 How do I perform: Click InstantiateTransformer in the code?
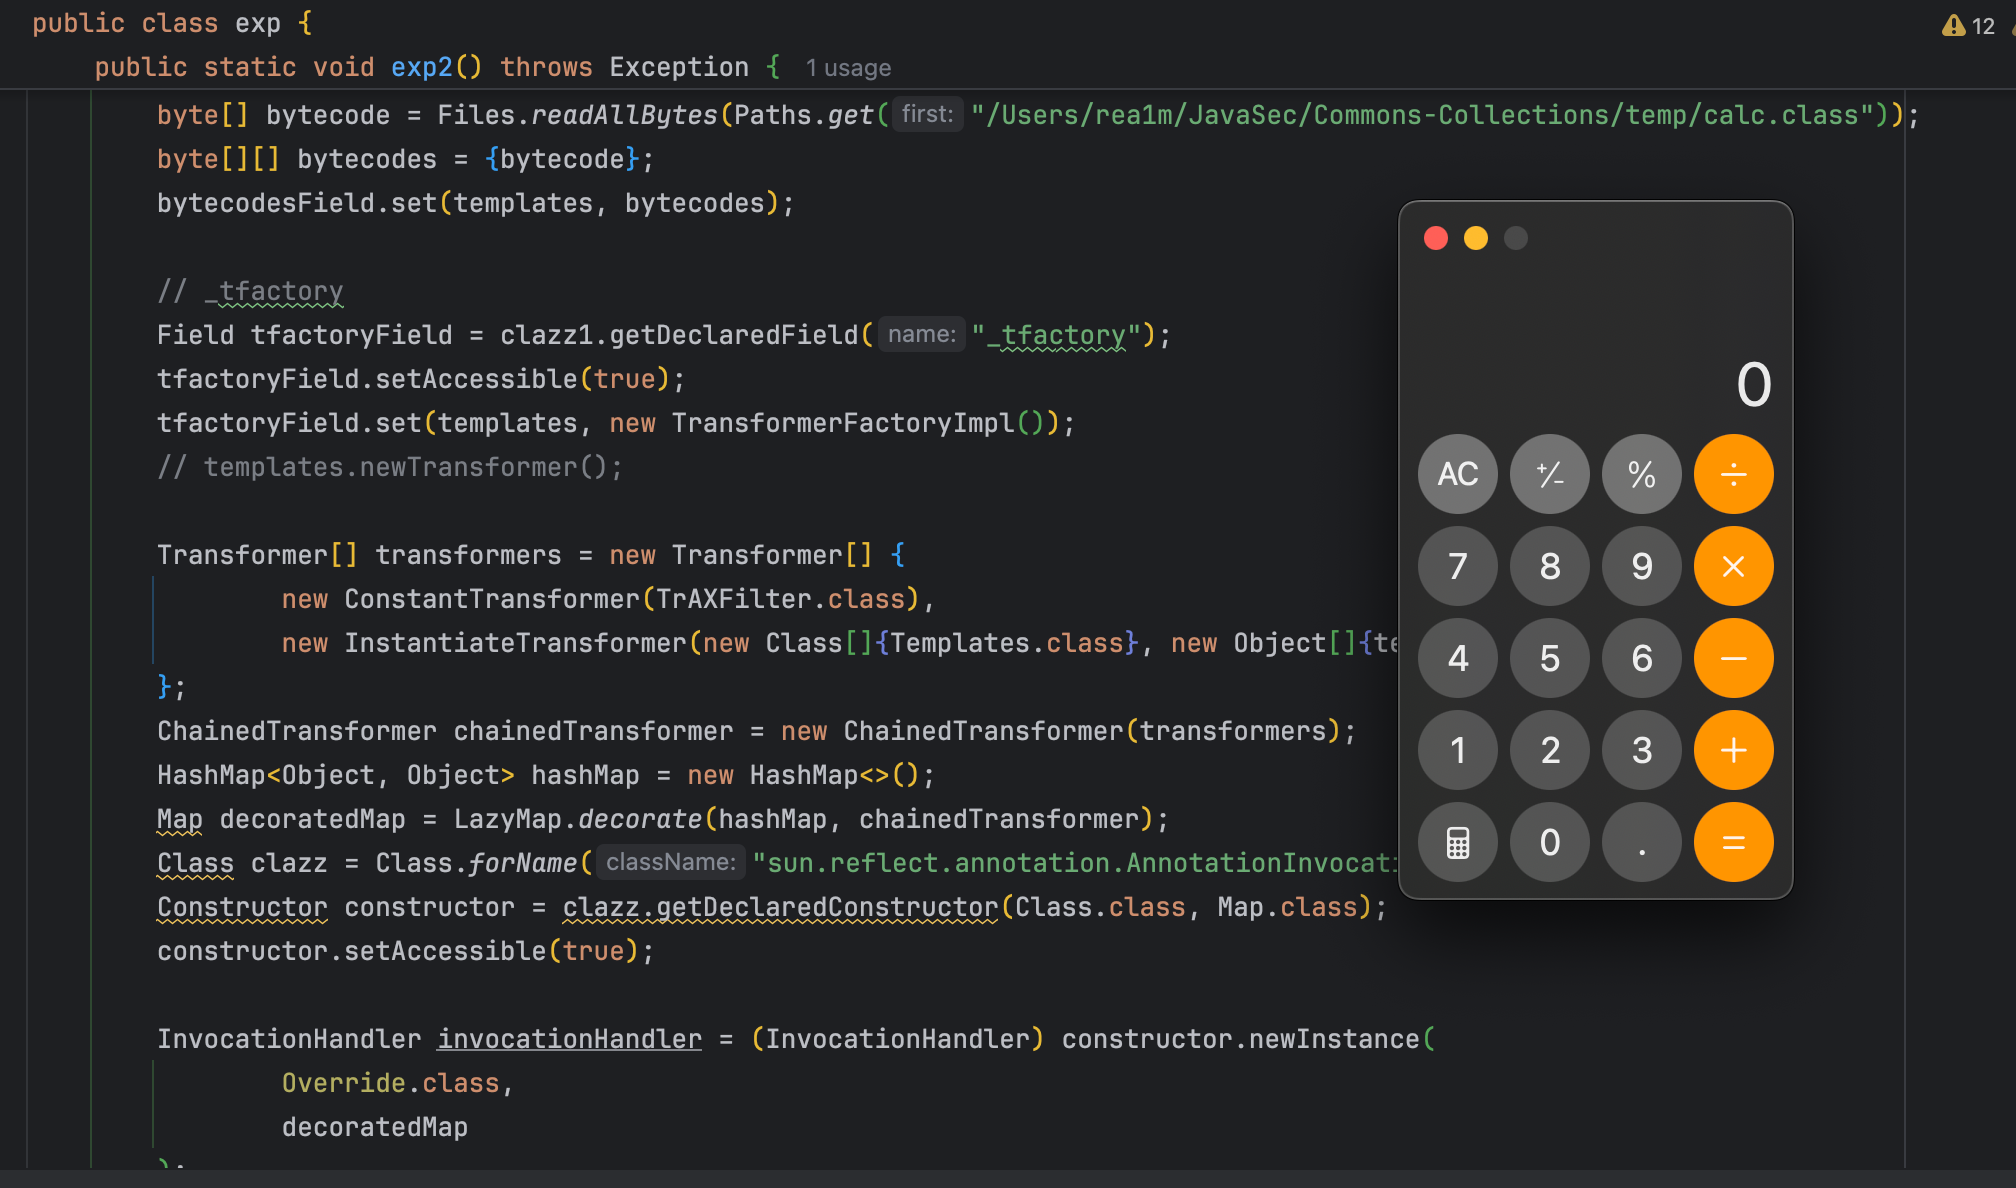(x=515, y=643)
